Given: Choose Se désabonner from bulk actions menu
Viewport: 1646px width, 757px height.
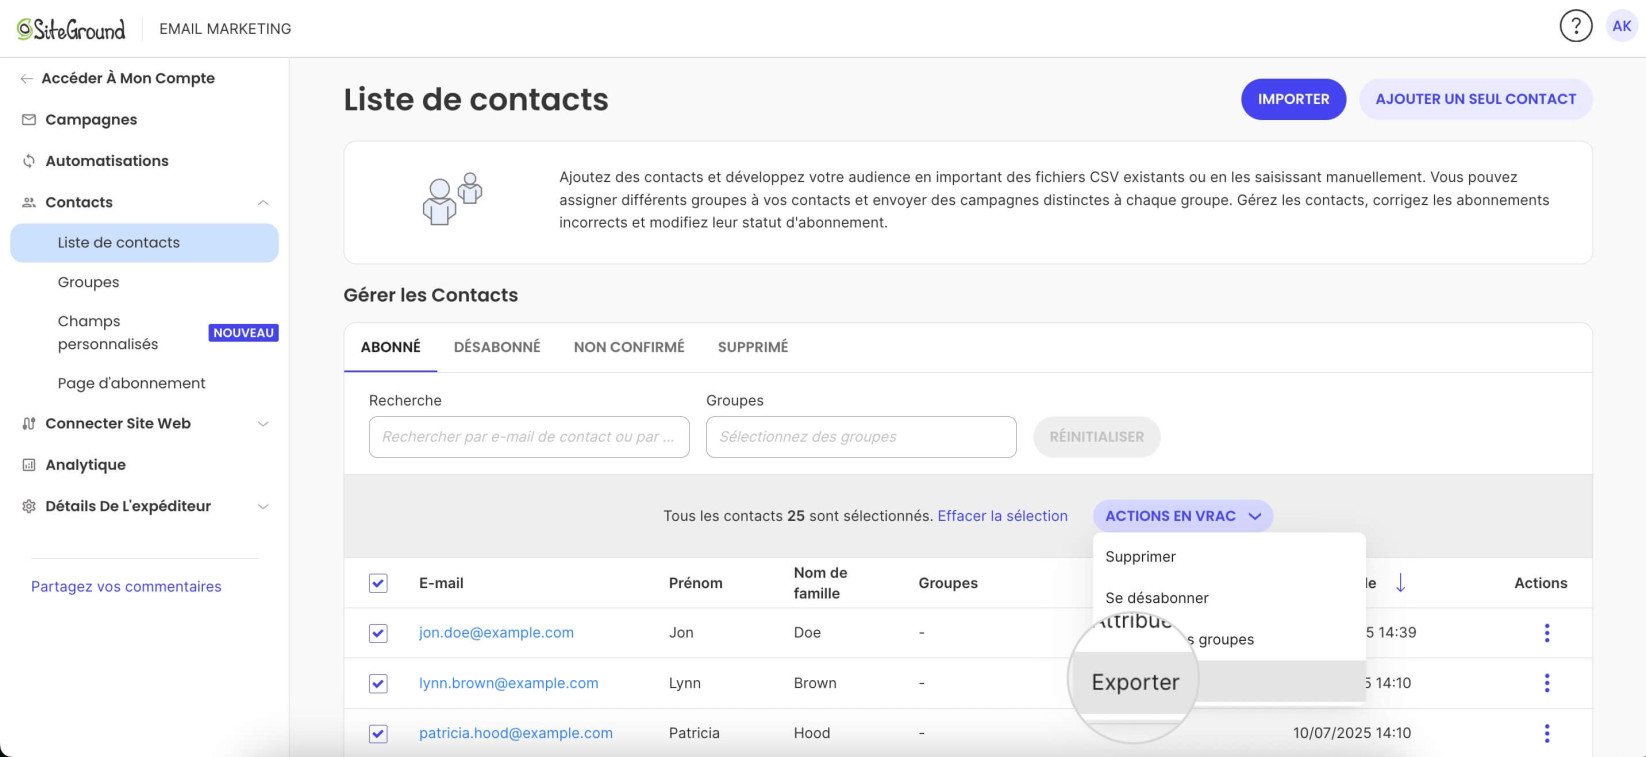Looking at the screenshot, I should 1229,598.
